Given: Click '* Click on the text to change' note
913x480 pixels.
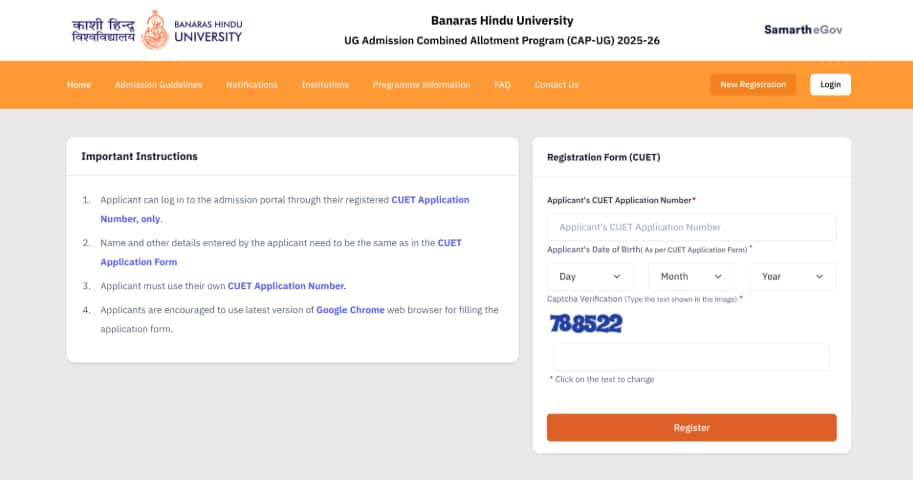Looking at the screenshot, I should pos(601,379).
